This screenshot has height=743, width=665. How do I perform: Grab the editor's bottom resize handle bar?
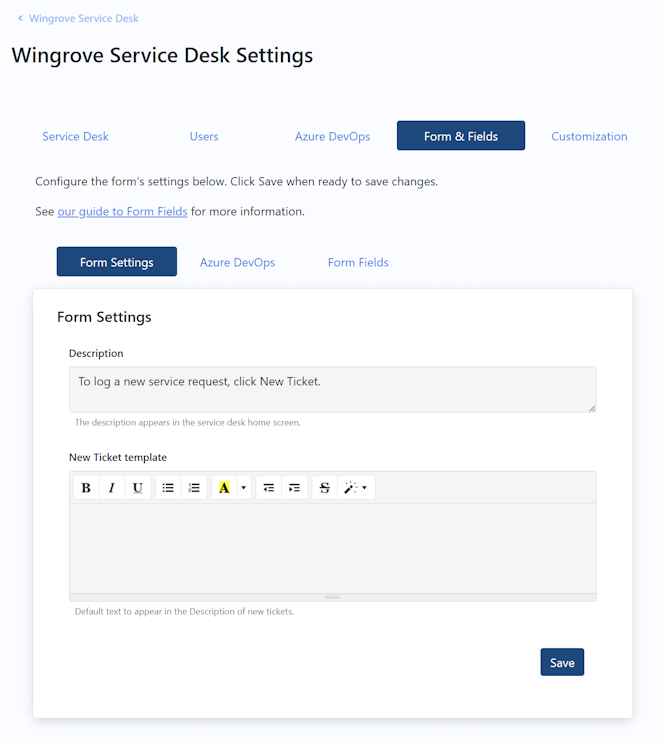tap(332, 597)
